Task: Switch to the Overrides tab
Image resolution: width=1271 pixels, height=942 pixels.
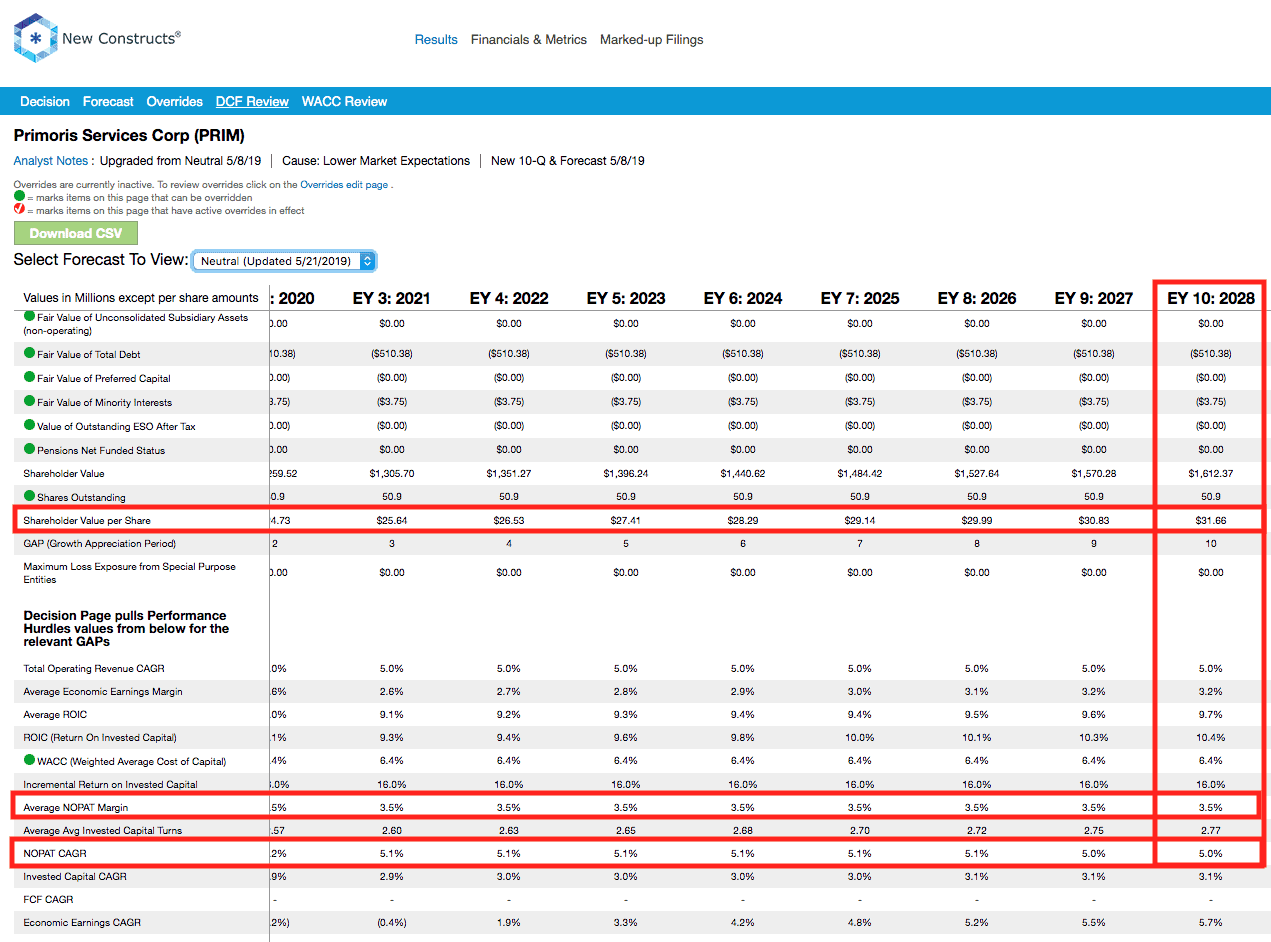Action: [174, 102]
